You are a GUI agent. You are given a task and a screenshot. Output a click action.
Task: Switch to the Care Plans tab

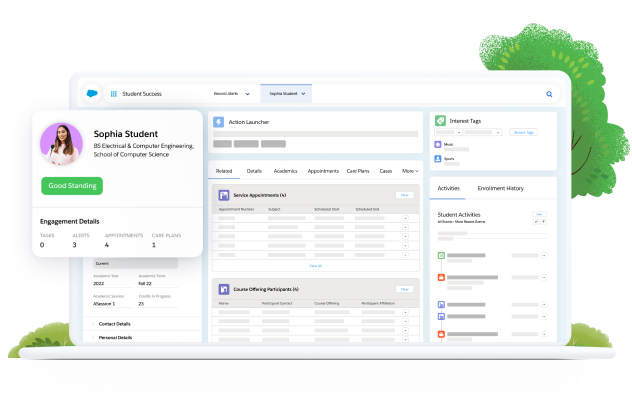(x=358, y=171)
